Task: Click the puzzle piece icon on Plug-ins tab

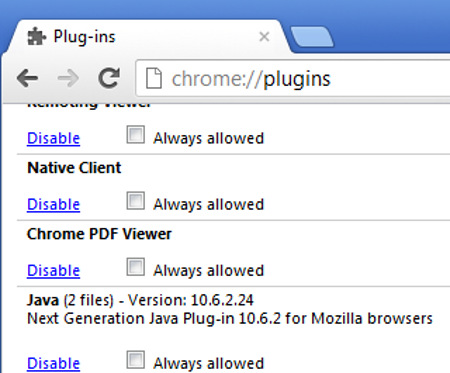Action: [36, 36]
